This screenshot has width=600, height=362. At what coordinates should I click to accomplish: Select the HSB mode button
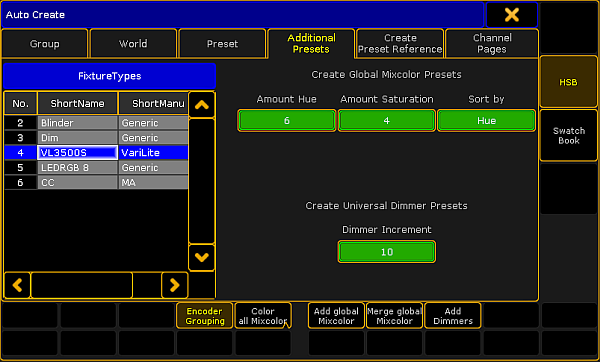tap(568, 82)
